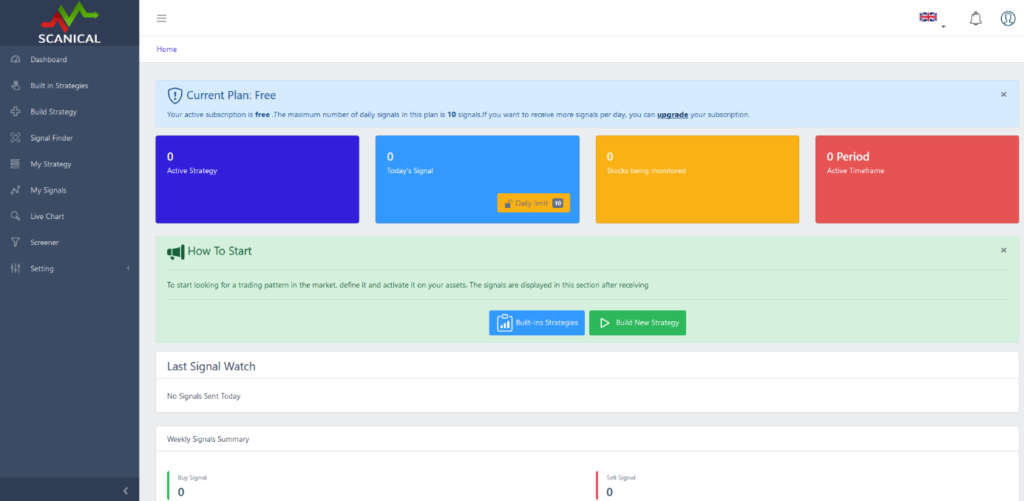Open the notifications bell
1024x501 pixels.
click(x=976, y=18)
